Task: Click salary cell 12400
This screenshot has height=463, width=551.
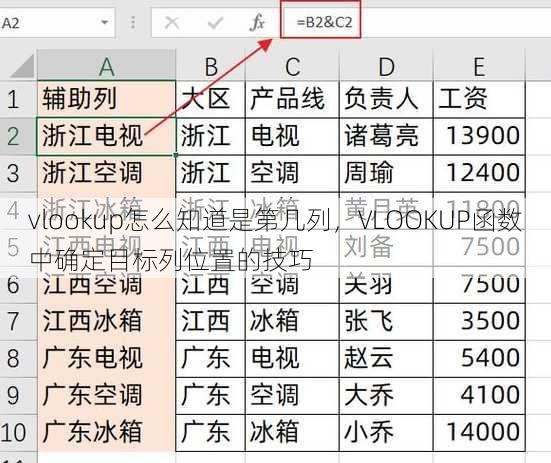Action: [479, 173]
